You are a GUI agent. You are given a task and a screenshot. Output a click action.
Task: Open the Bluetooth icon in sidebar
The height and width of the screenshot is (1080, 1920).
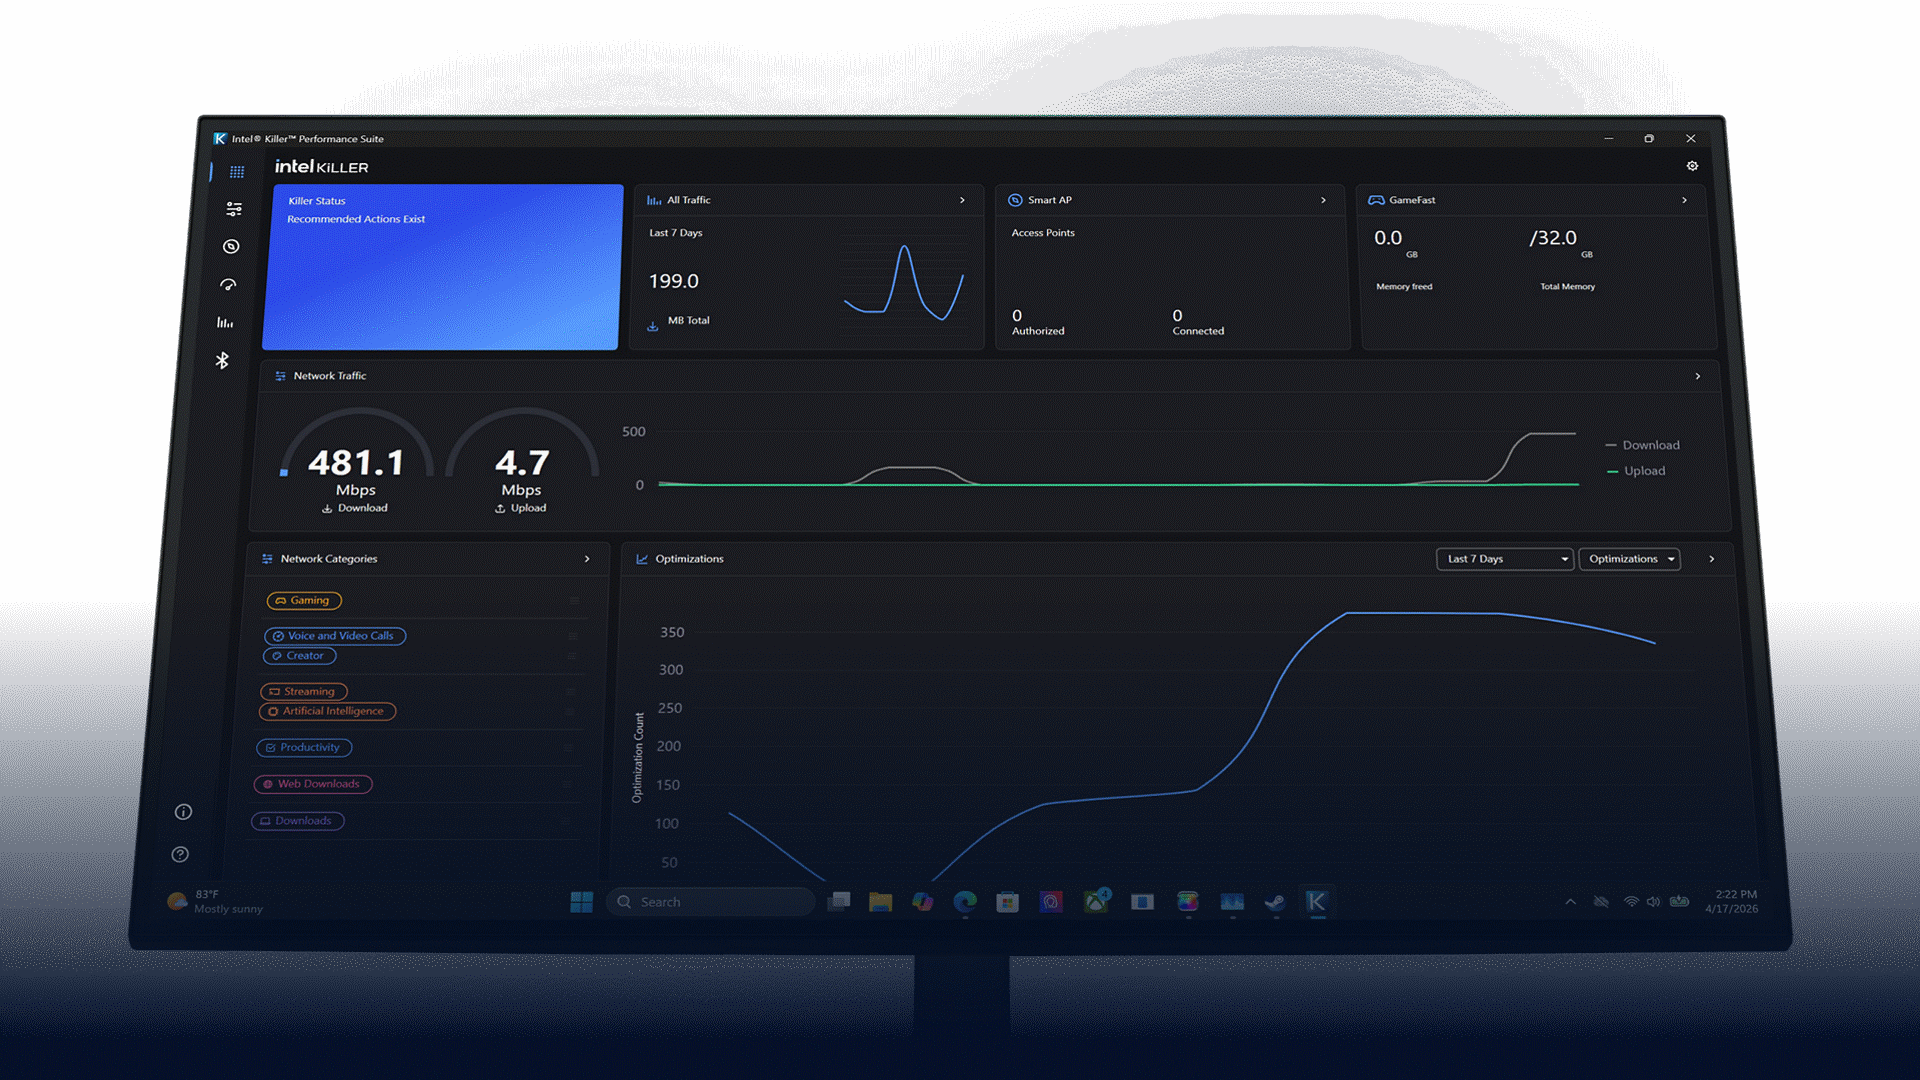[x=222, y=360]
